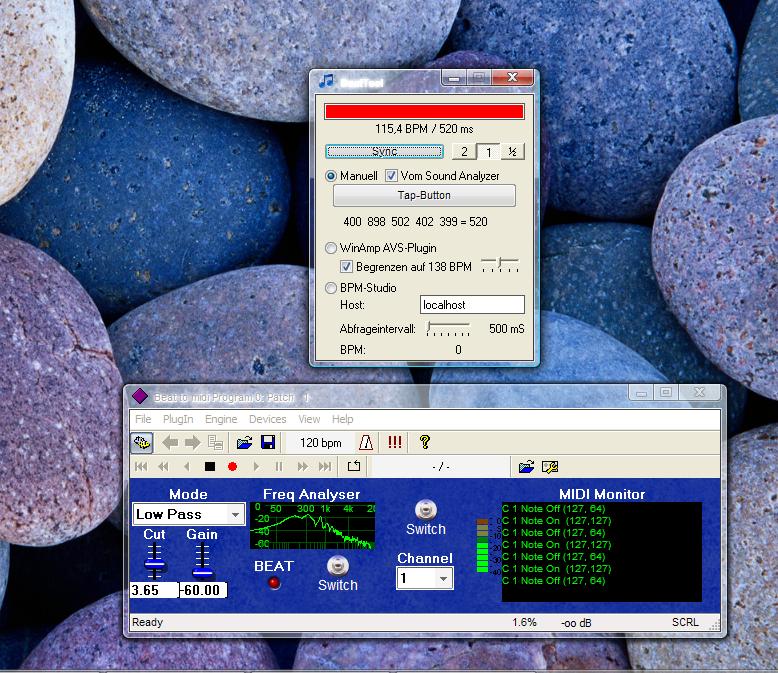Screen dimensions: 778x673
Task: Click the metronome icon in the toolbar
Action: click(367, 442)
